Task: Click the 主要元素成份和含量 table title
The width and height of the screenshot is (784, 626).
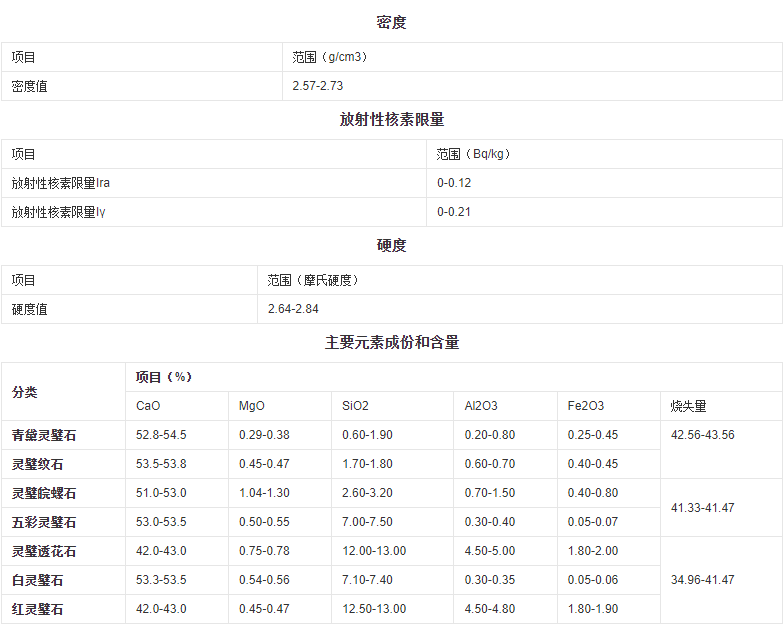Action: [x=391, y=342]
